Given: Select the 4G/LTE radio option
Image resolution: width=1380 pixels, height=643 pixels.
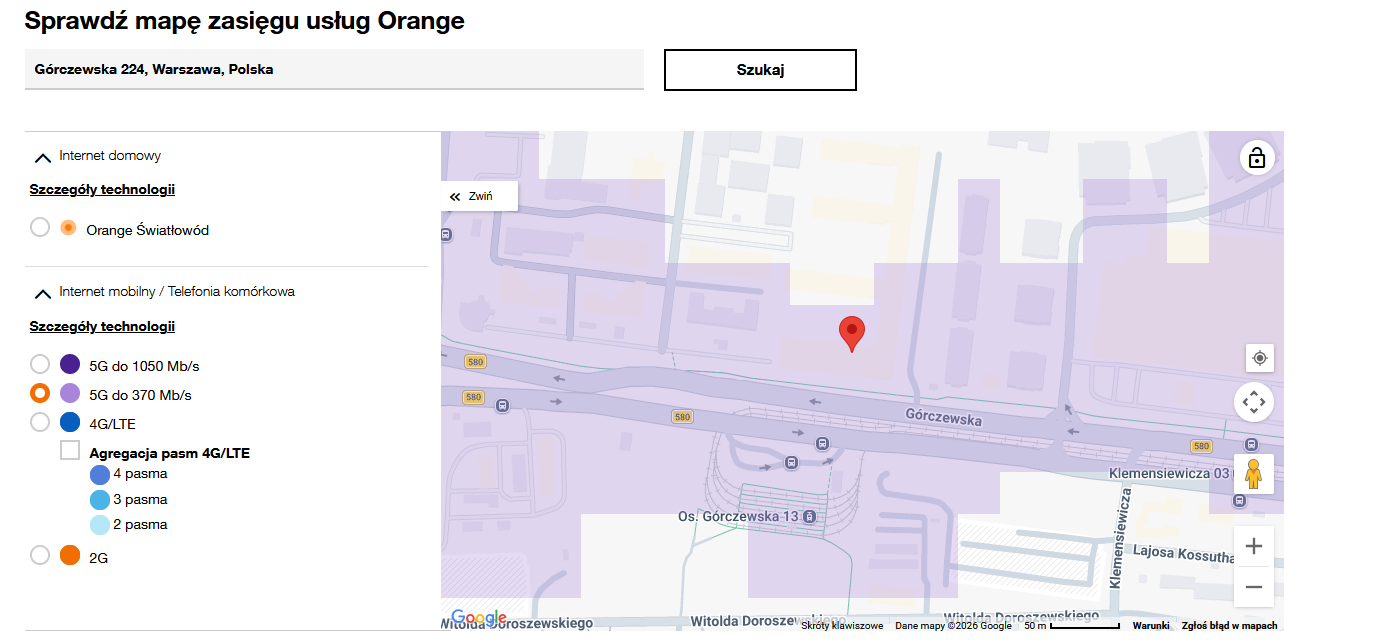Looking at the screenshot, I should click(x=40, y=422).
